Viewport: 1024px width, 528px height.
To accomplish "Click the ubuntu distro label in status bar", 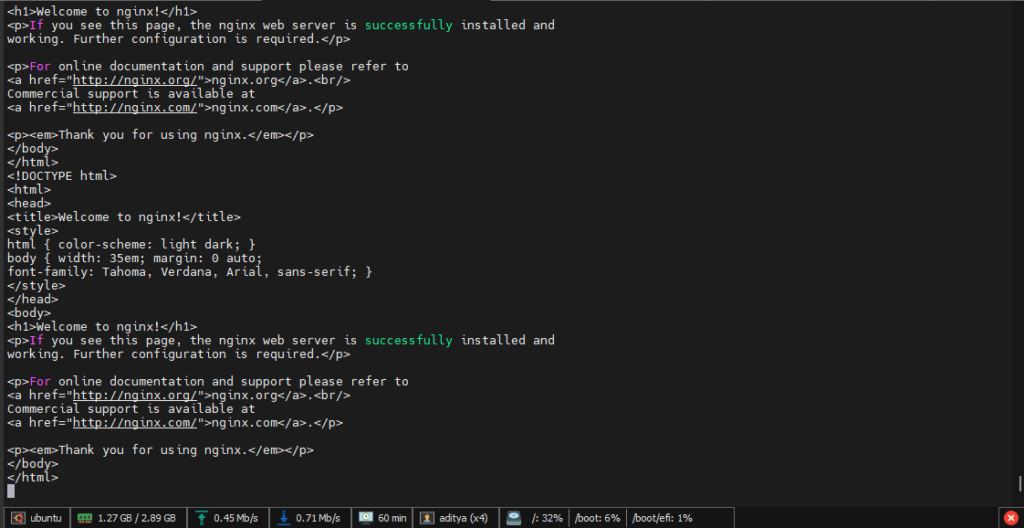I will [46, 518].
